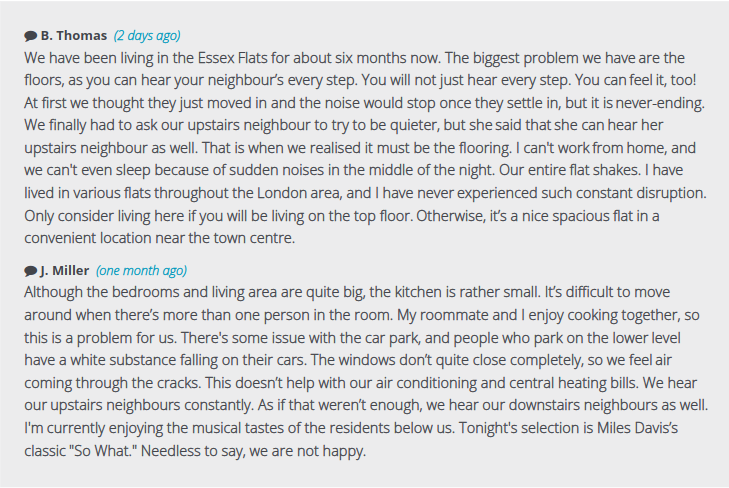
Task: Click the reviewer name B. Thomas
Action: point(73,36)
